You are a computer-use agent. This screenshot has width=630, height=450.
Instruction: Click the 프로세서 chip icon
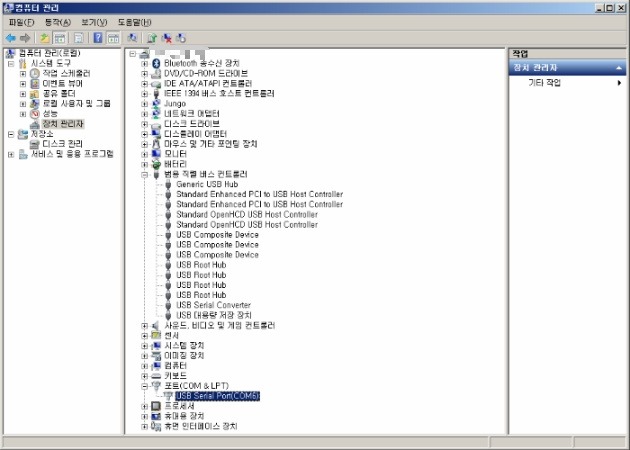[x=156, y=406]
